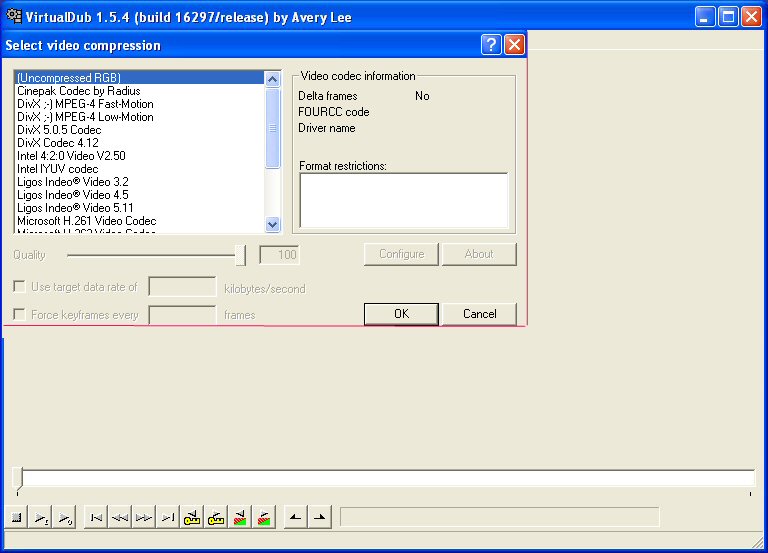Screen dimensions: 768x553
Task: Click the Stop playback button
Action: pos(16,517)
